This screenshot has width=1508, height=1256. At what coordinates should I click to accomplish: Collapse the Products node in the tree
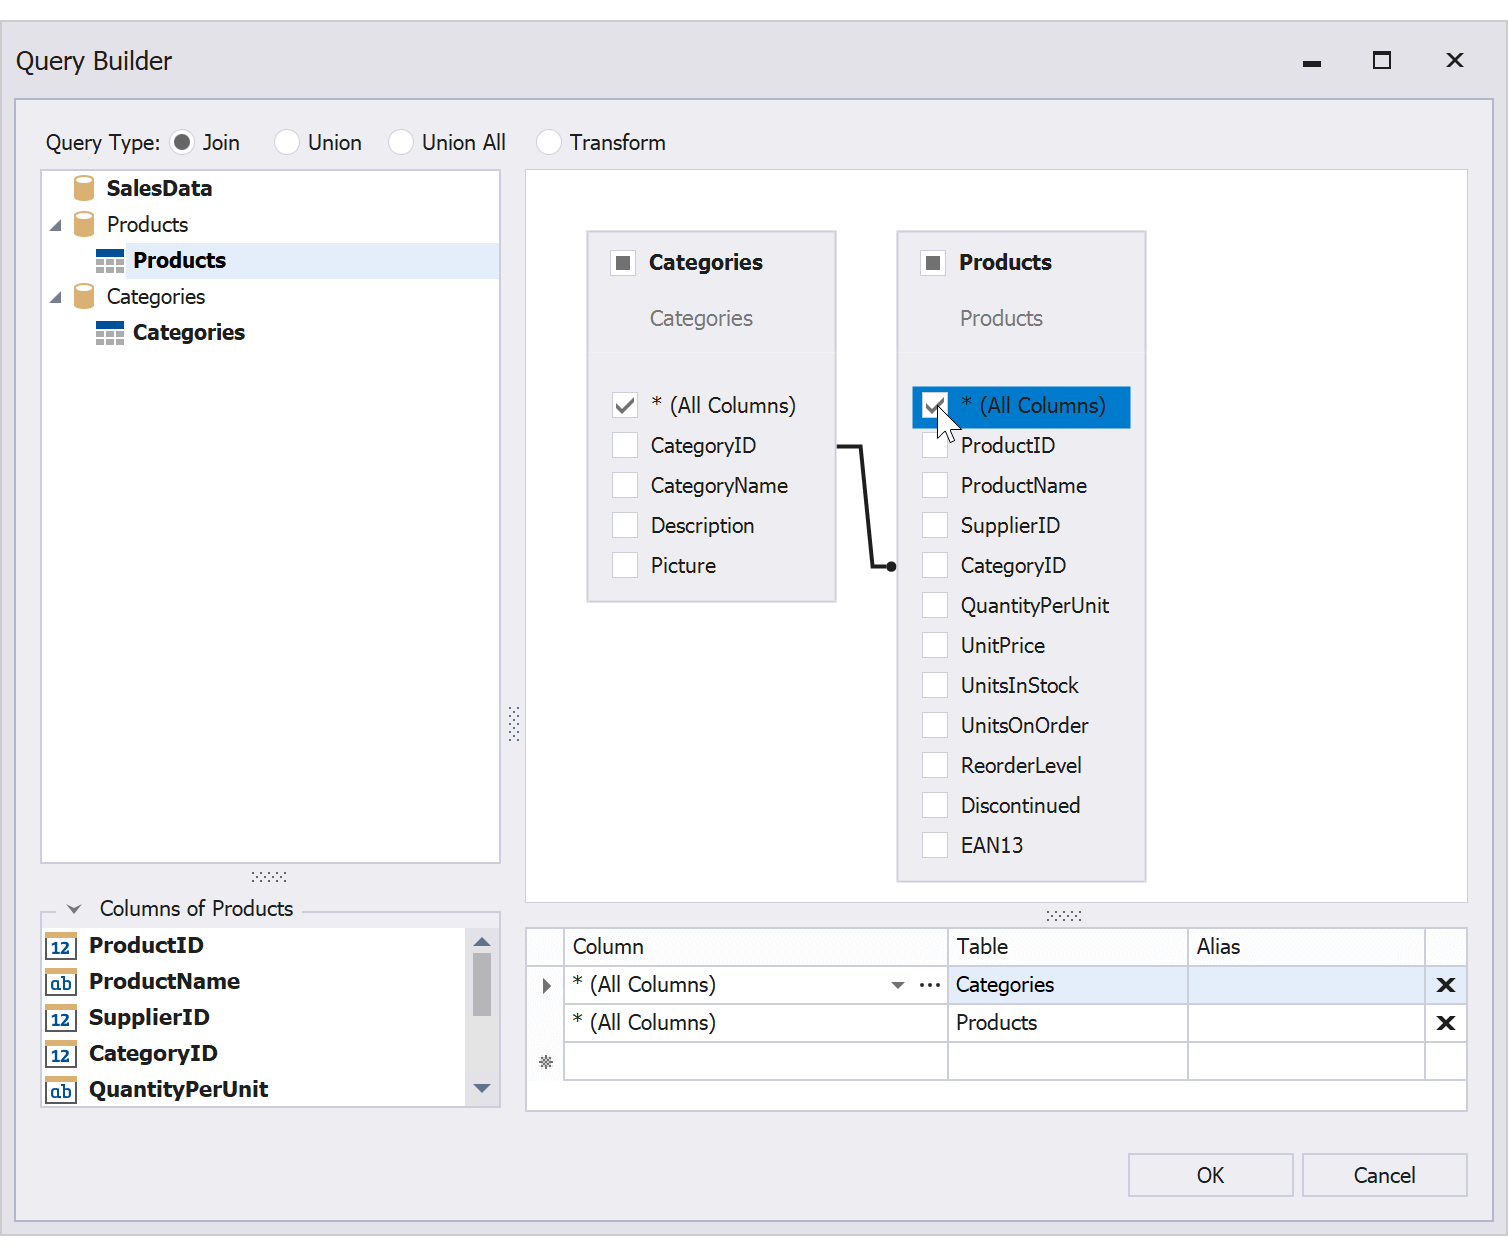[57, 224]
